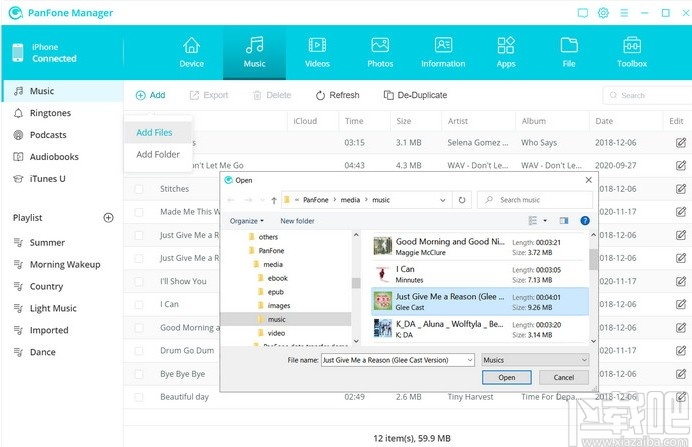This screenshot has height=447, width=692.
Task: Click the Open button
Action: (x=507, y=378)
